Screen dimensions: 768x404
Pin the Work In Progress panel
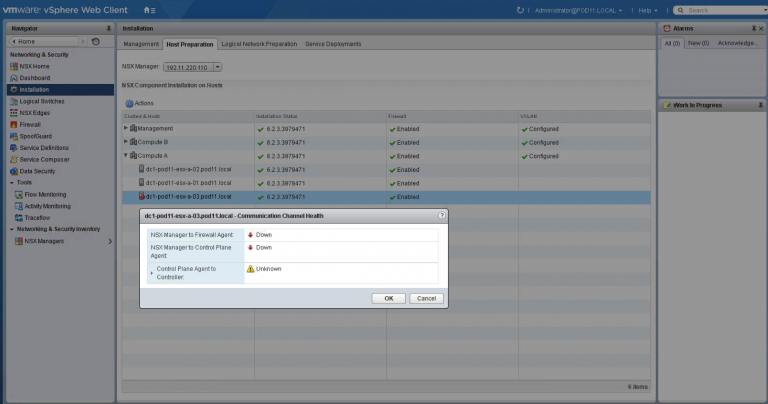(x=761, y=105)
